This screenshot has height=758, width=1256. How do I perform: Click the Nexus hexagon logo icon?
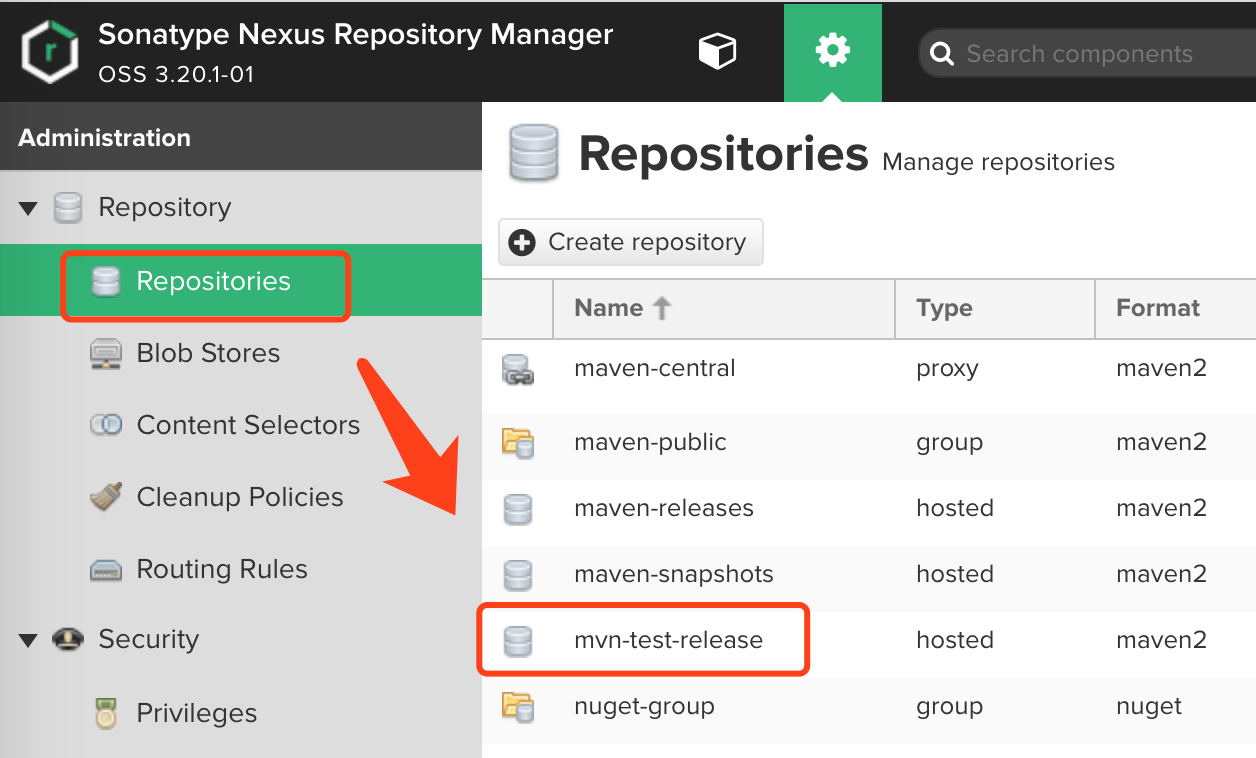pyautogui.click(x=48, y=51)
